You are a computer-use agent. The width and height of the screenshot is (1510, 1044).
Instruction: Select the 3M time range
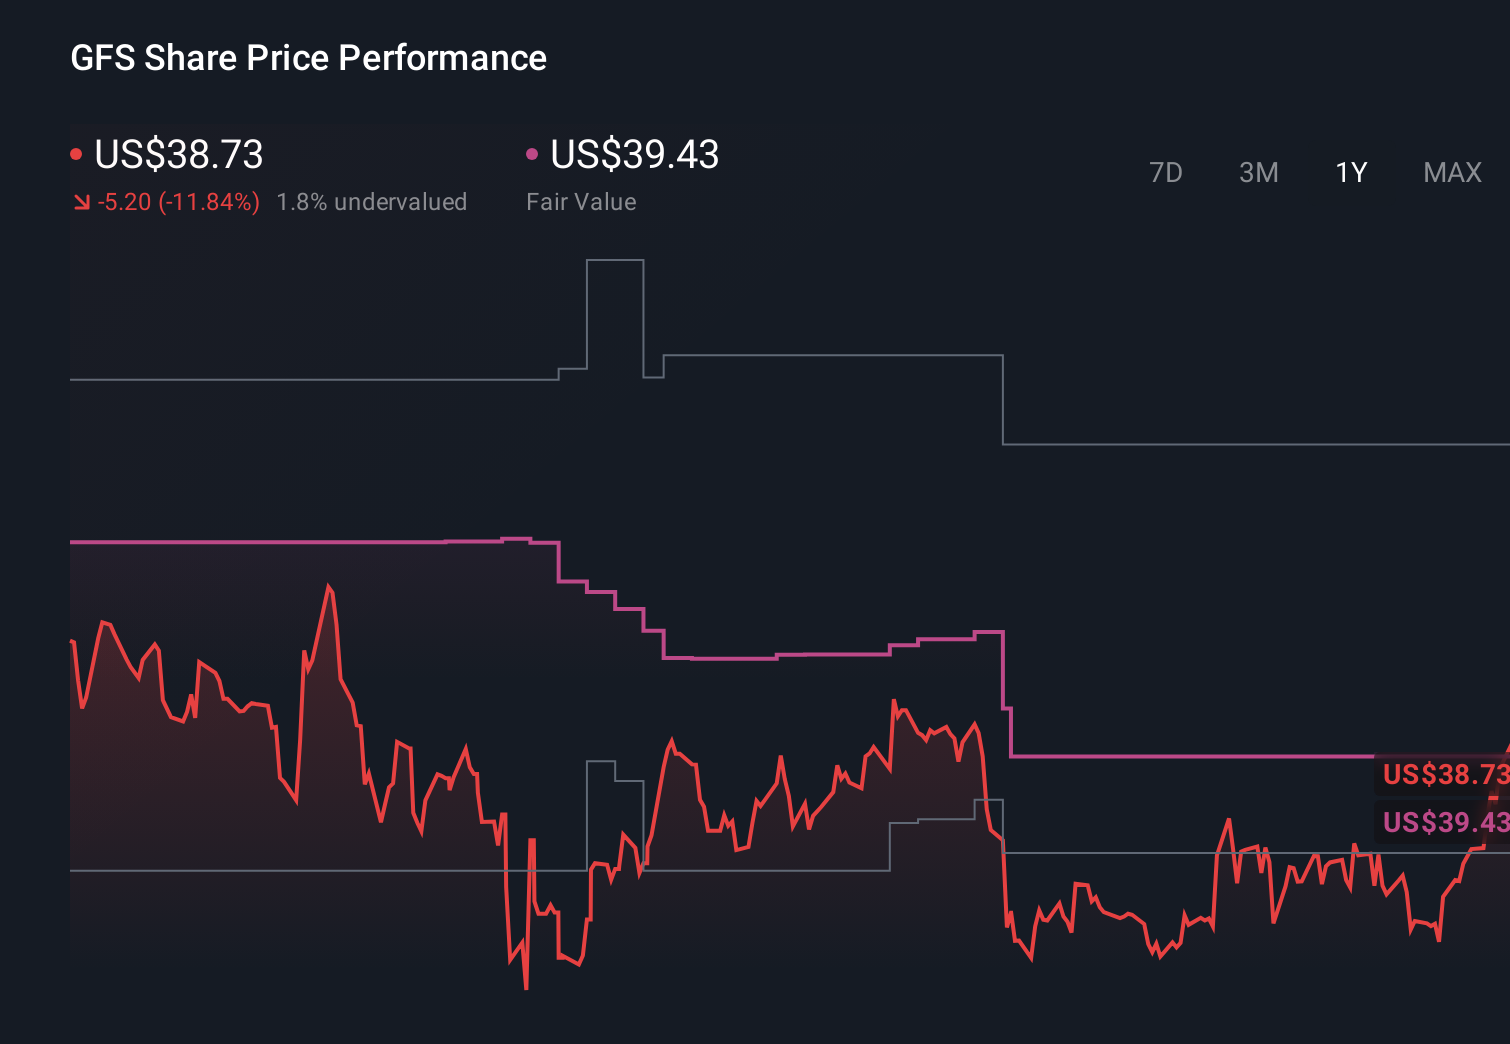point(1258,173)
